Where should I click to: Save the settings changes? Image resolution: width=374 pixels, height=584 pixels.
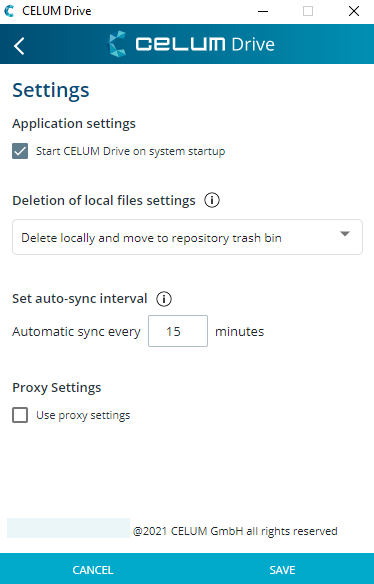pos(282,570)
